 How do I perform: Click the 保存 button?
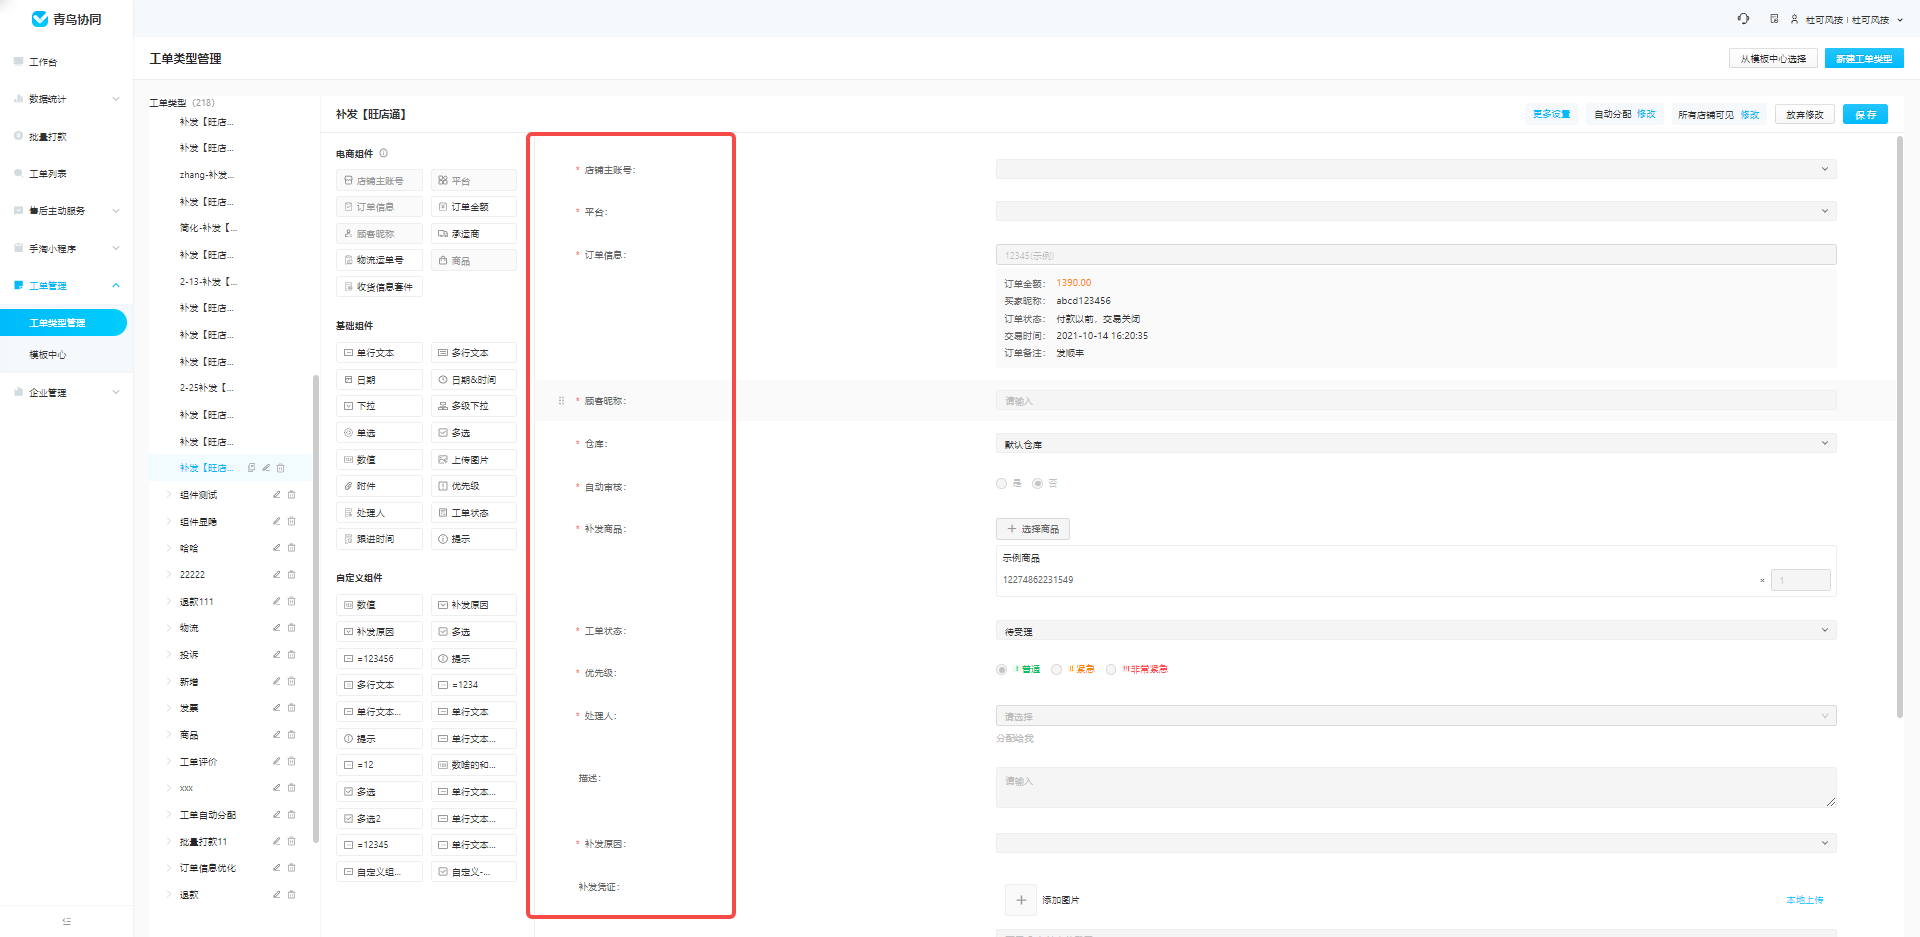(1865, 115)
